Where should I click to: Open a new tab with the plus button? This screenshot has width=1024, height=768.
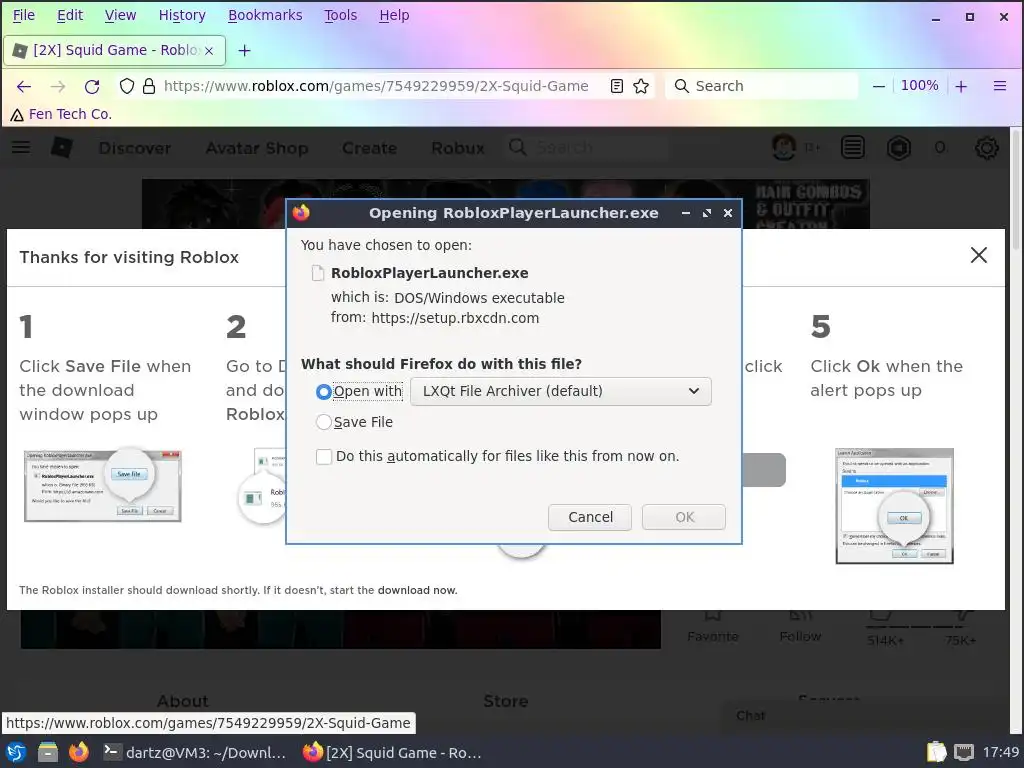click(x=244, y=50)
